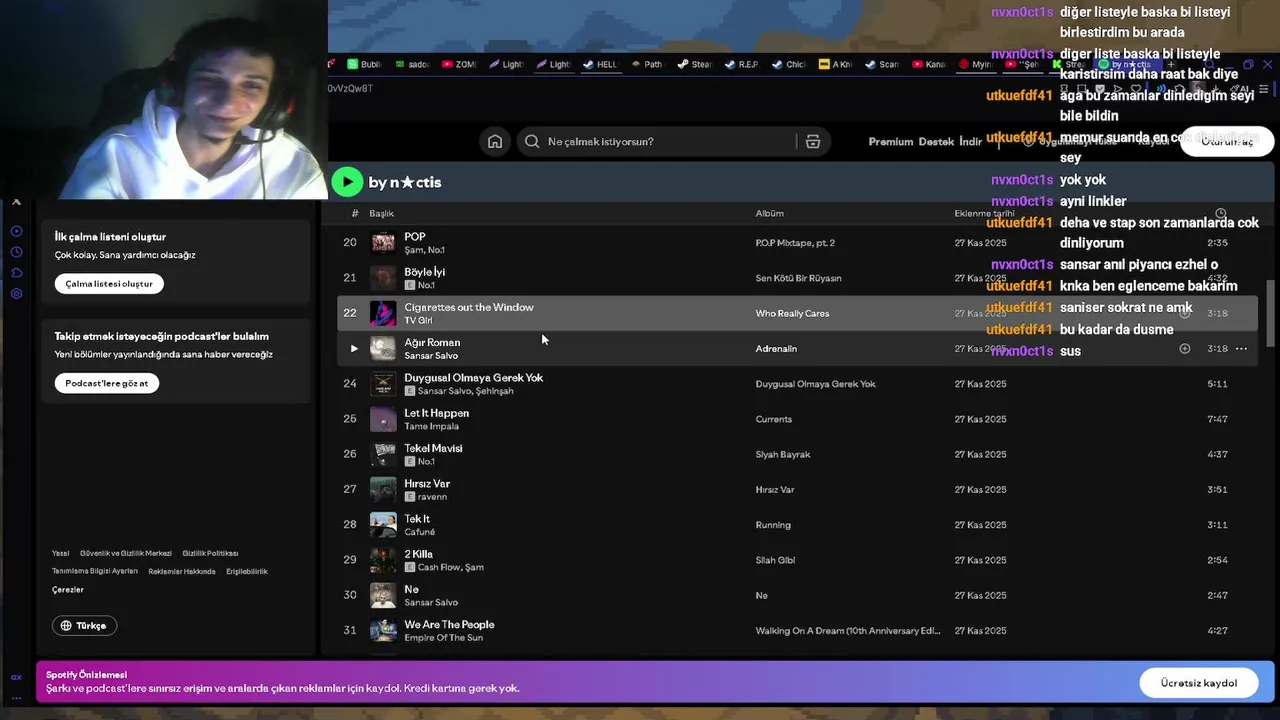Open the Browse icon in the search bar
The image size is (1280, 720).
pos(813,142)
